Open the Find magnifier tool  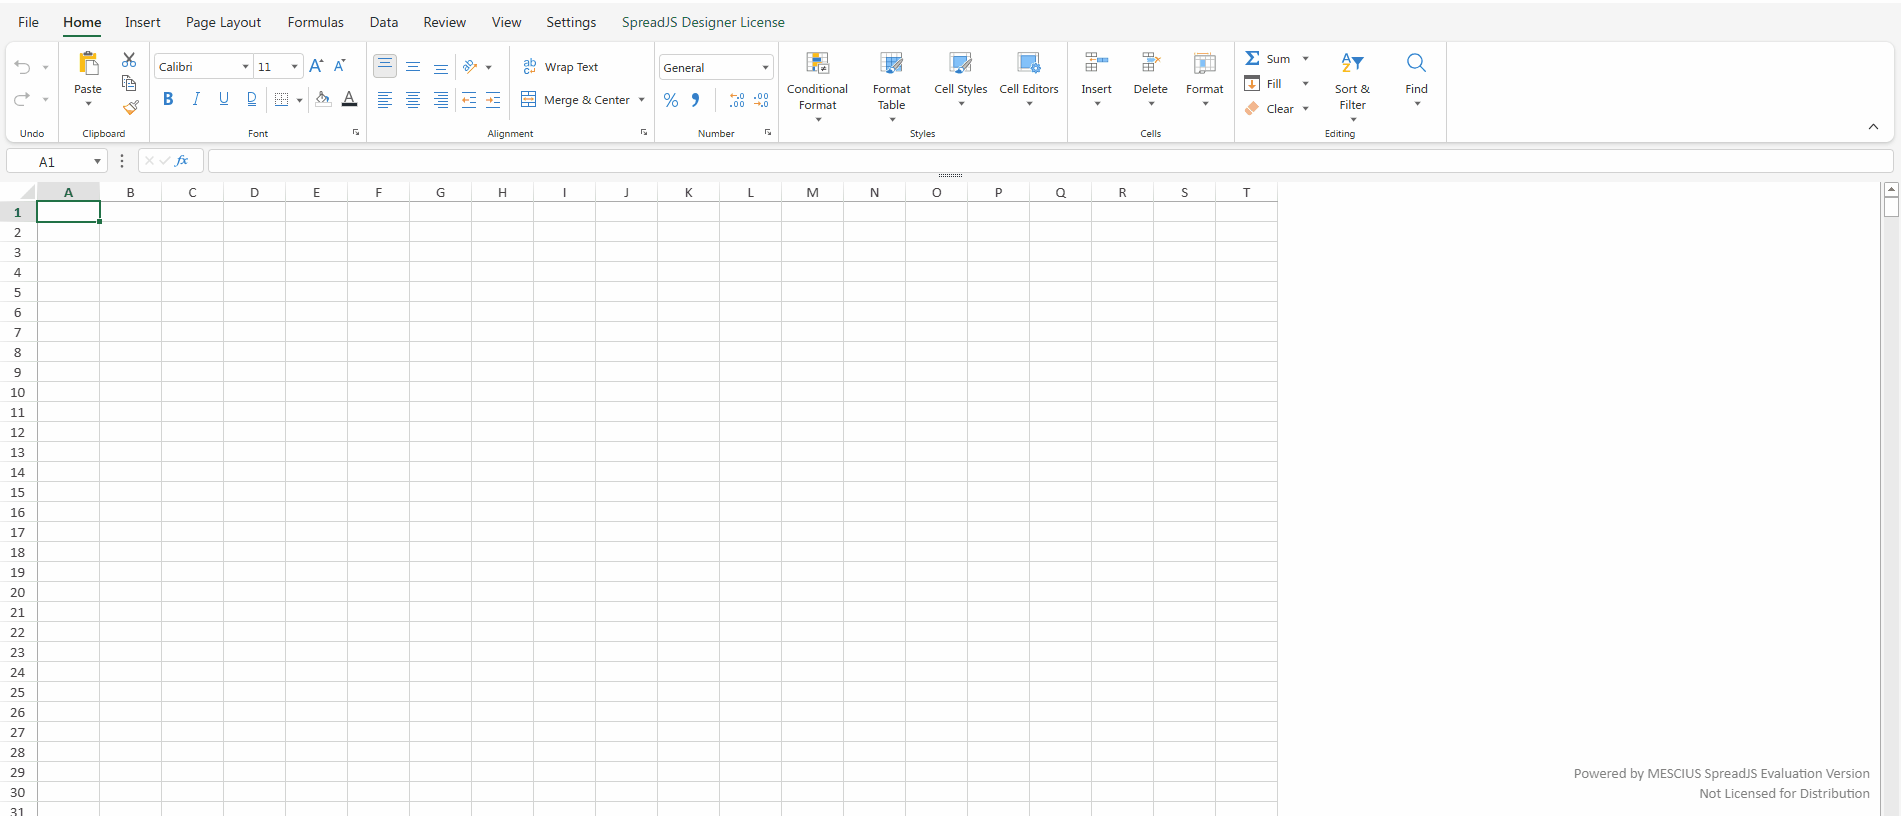pos(1416,63)
